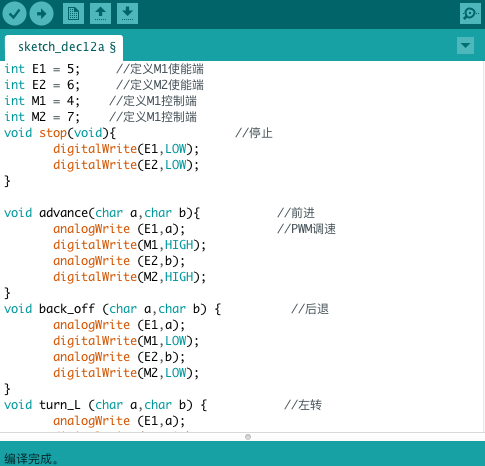Open the Serial Monitor
The width and height of the screenshot is (485, 466).
[470, 14]
